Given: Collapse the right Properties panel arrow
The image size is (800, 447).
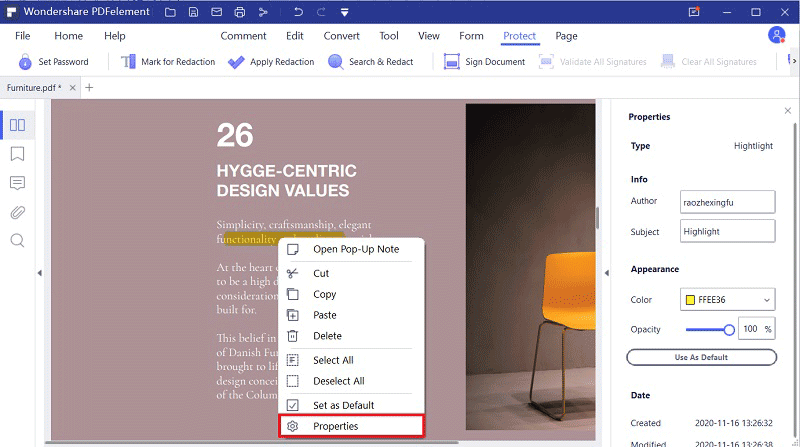Looking at the screenshot, I should (607, 273).
